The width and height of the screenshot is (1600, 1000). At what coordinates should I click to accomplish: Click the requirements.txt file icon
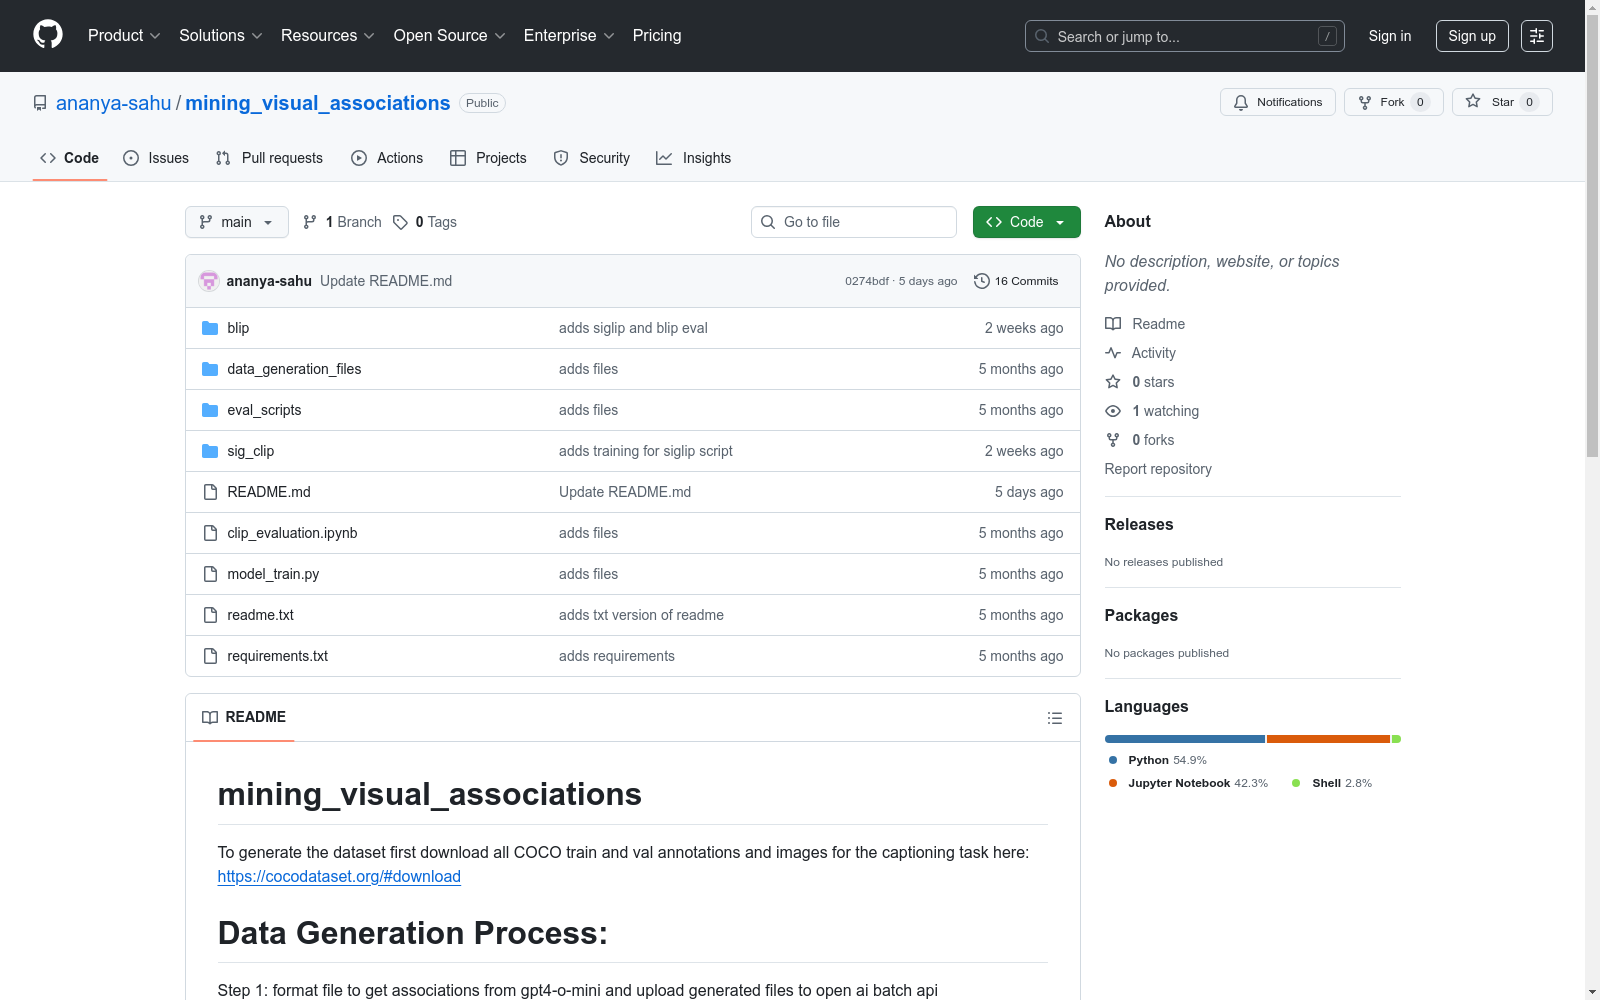point(210,656)
